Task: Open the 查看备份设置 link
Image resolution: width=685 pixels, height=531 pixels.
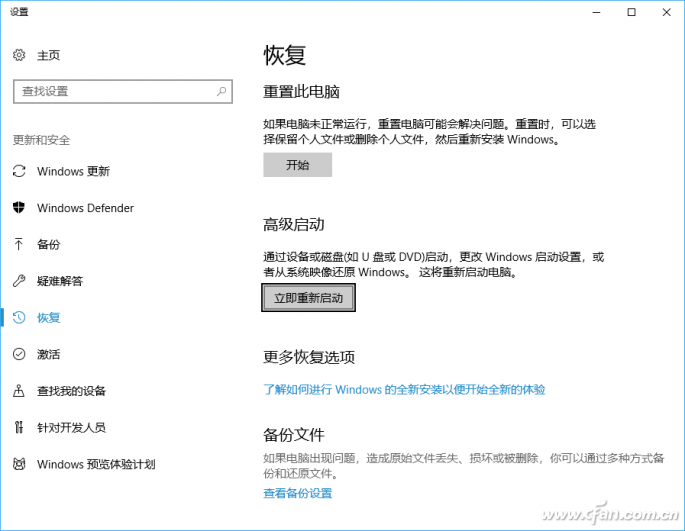Action: [x=298, y=493]
